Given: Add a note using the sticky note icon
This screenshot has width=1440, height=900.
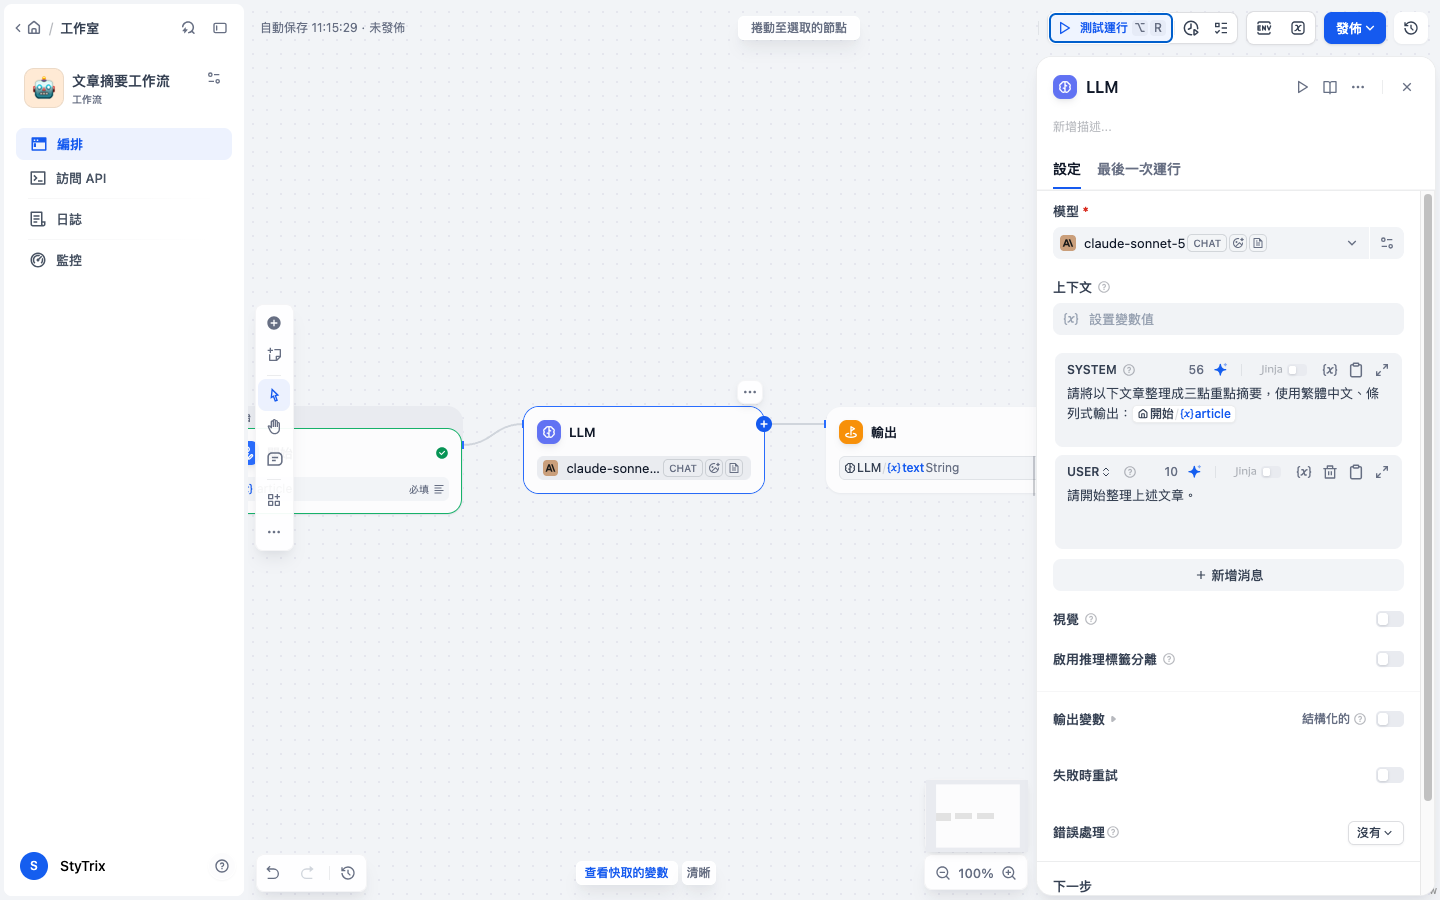Looking at the screenshot, I should [274, 355].
